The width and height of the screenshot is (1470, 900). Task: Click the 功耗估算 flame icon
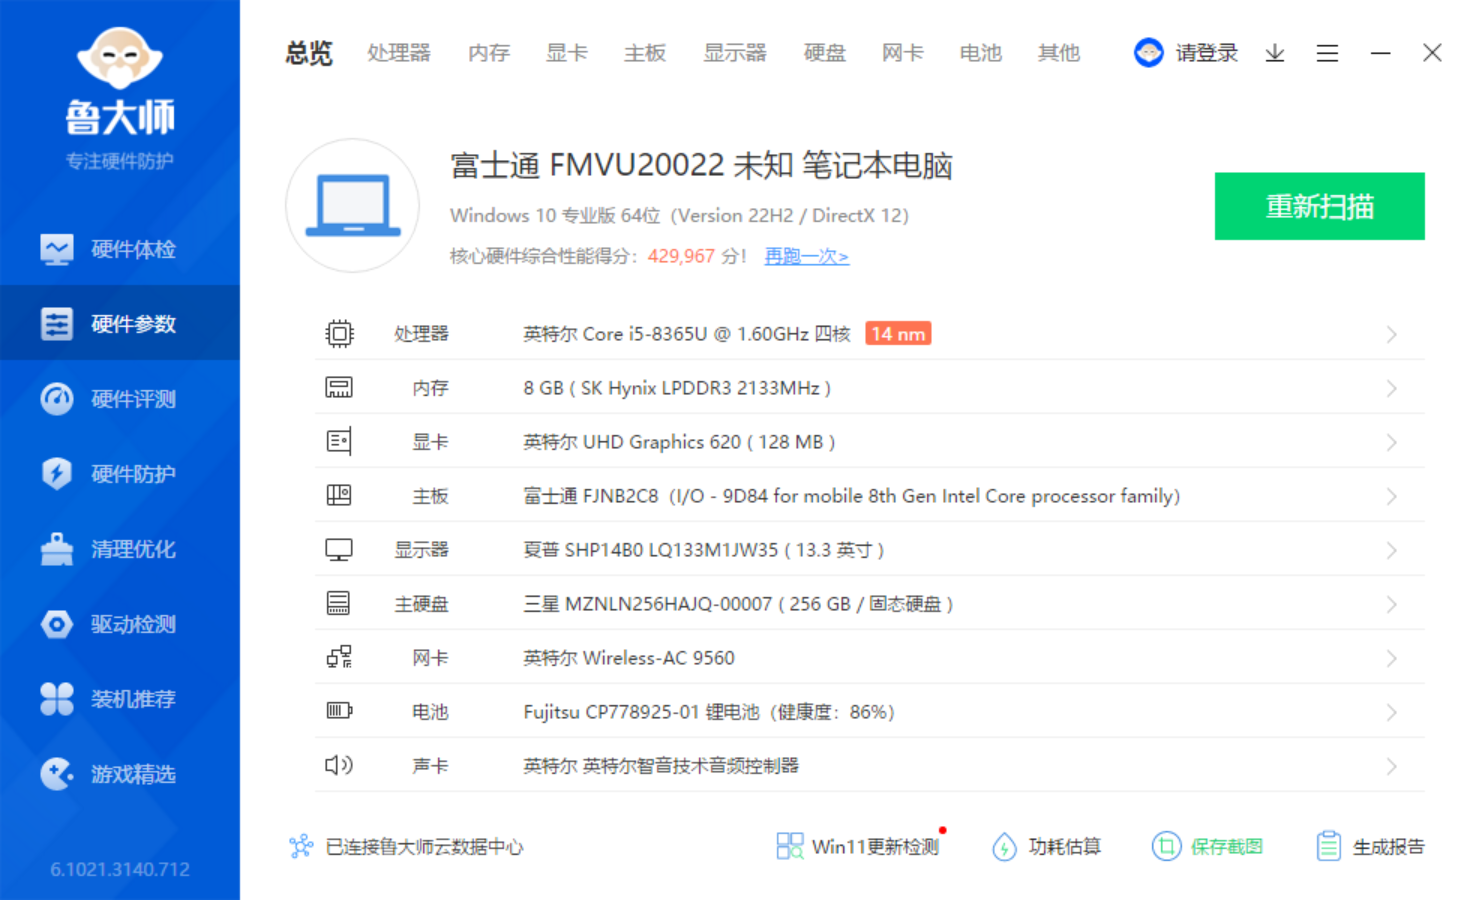1004,847
